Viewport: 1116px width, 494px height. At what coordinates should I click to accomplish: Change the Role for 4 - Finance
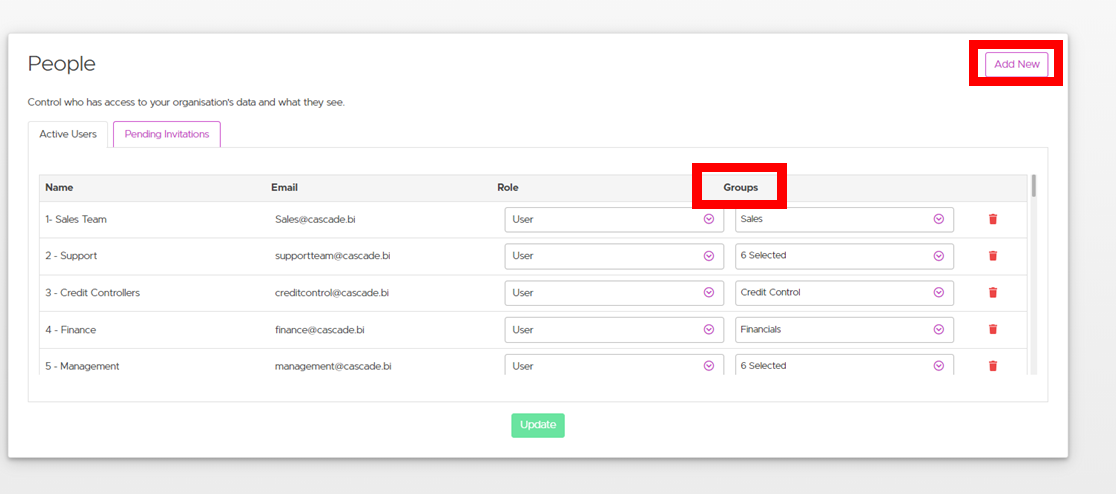point(613,329)
